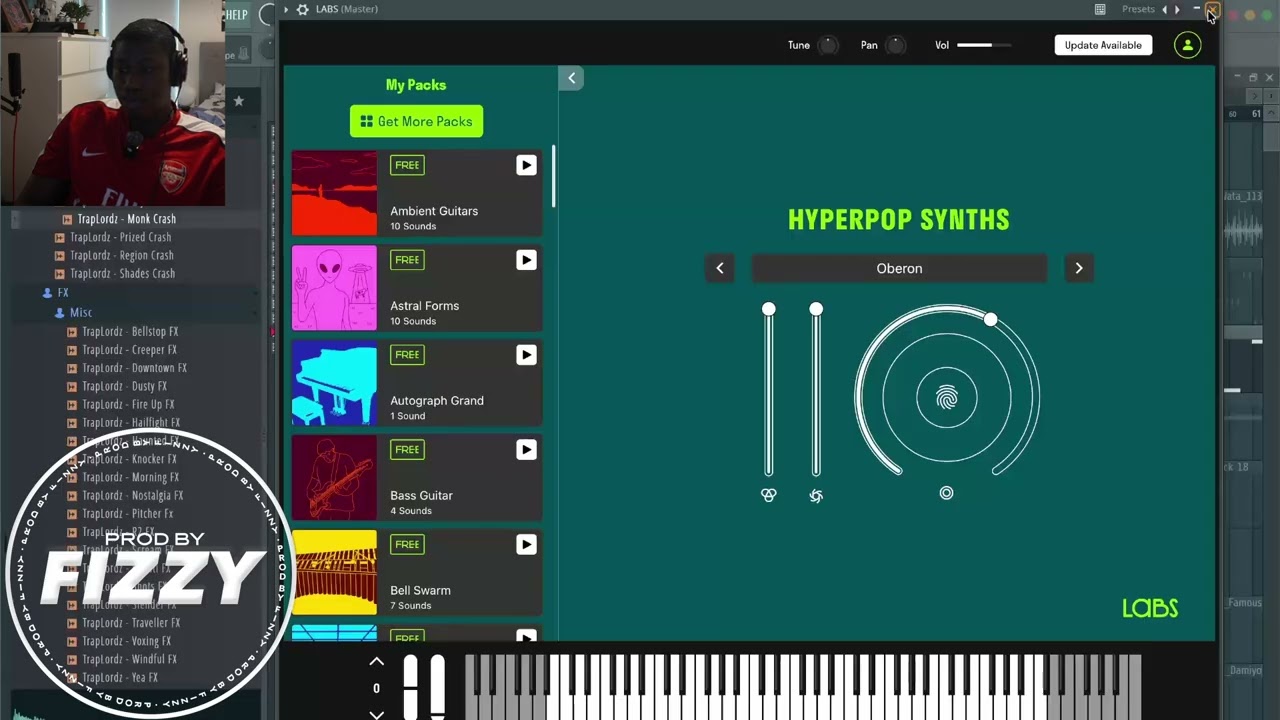Viewport: 1280px width, 720px height.
Task: Select TrapLordz - Windful FX sample
Action: pyautogui.click(x=129, y=659)
